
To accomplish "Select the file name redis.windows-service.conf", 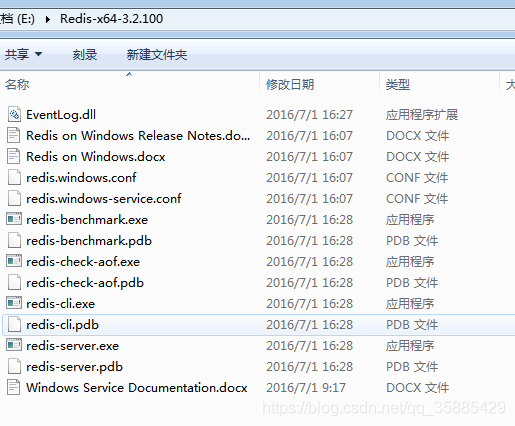I will click(x=104, y=199).
